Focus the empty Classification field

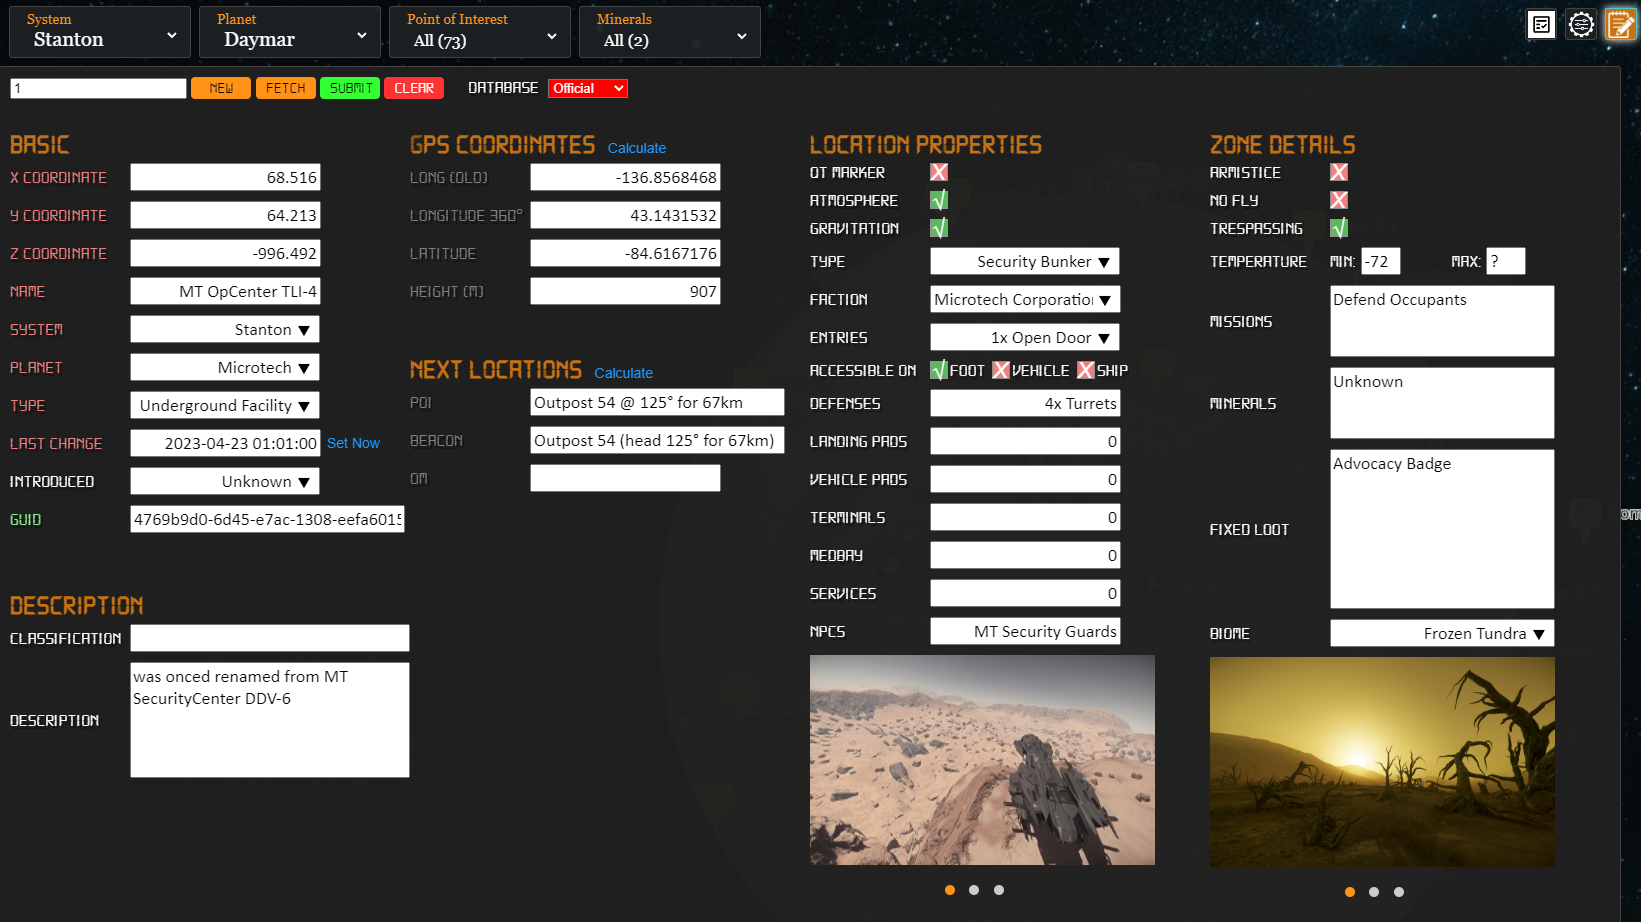(270, 638)
